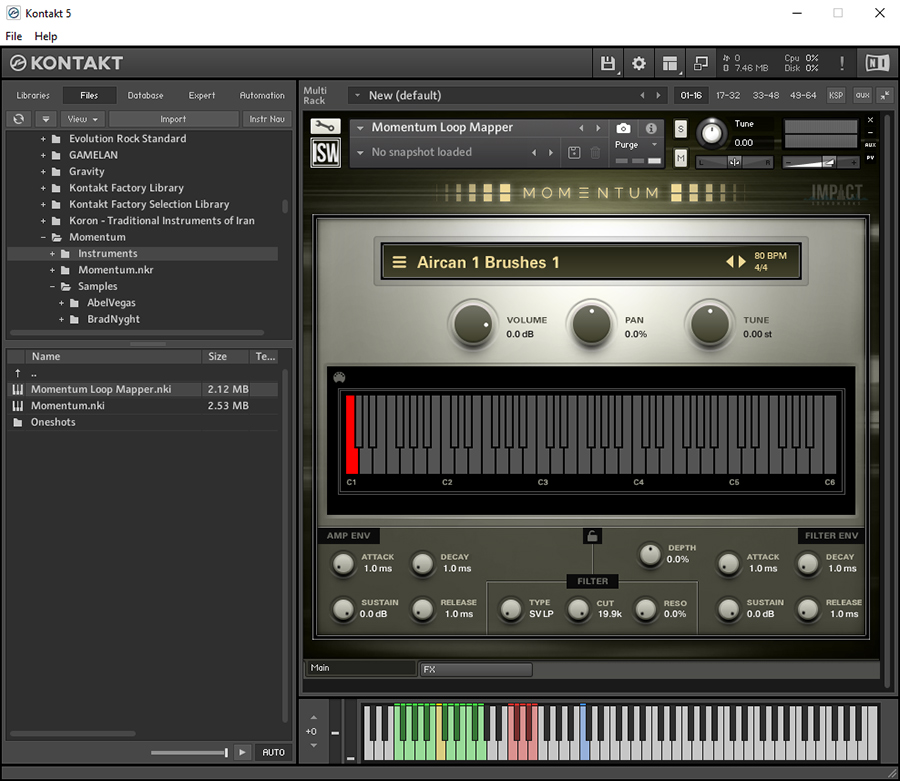The image size is (900, 781).
Task: Delete snapshot with the trash icon
Action: pyautogui.click(x=595, y=153)
